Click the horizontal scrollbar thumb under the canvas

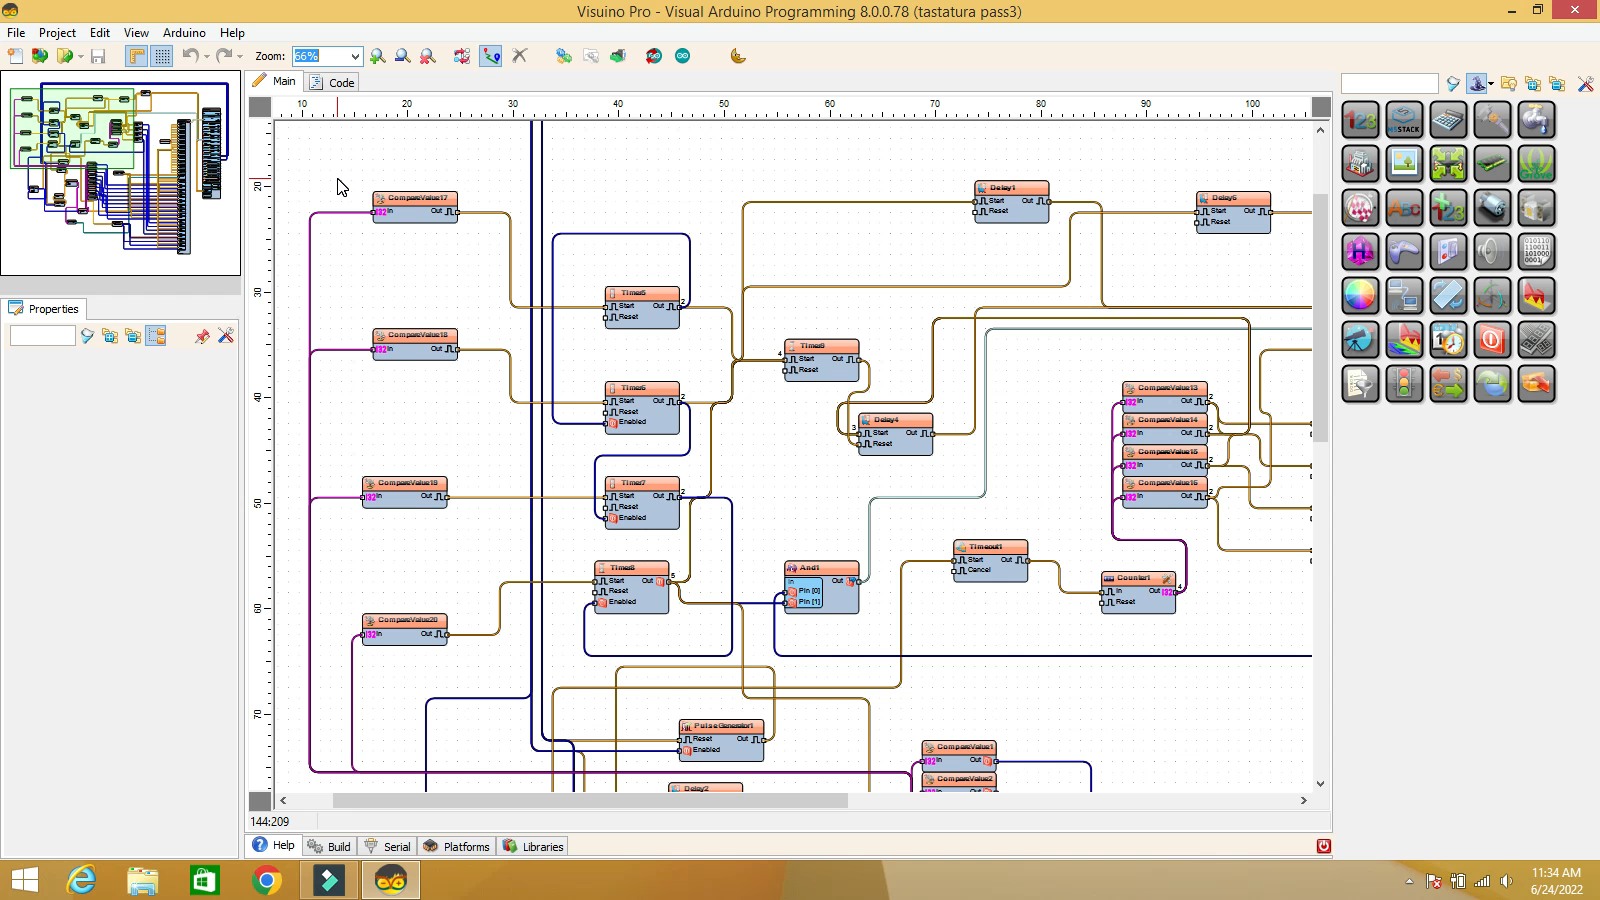pos(590,800)
